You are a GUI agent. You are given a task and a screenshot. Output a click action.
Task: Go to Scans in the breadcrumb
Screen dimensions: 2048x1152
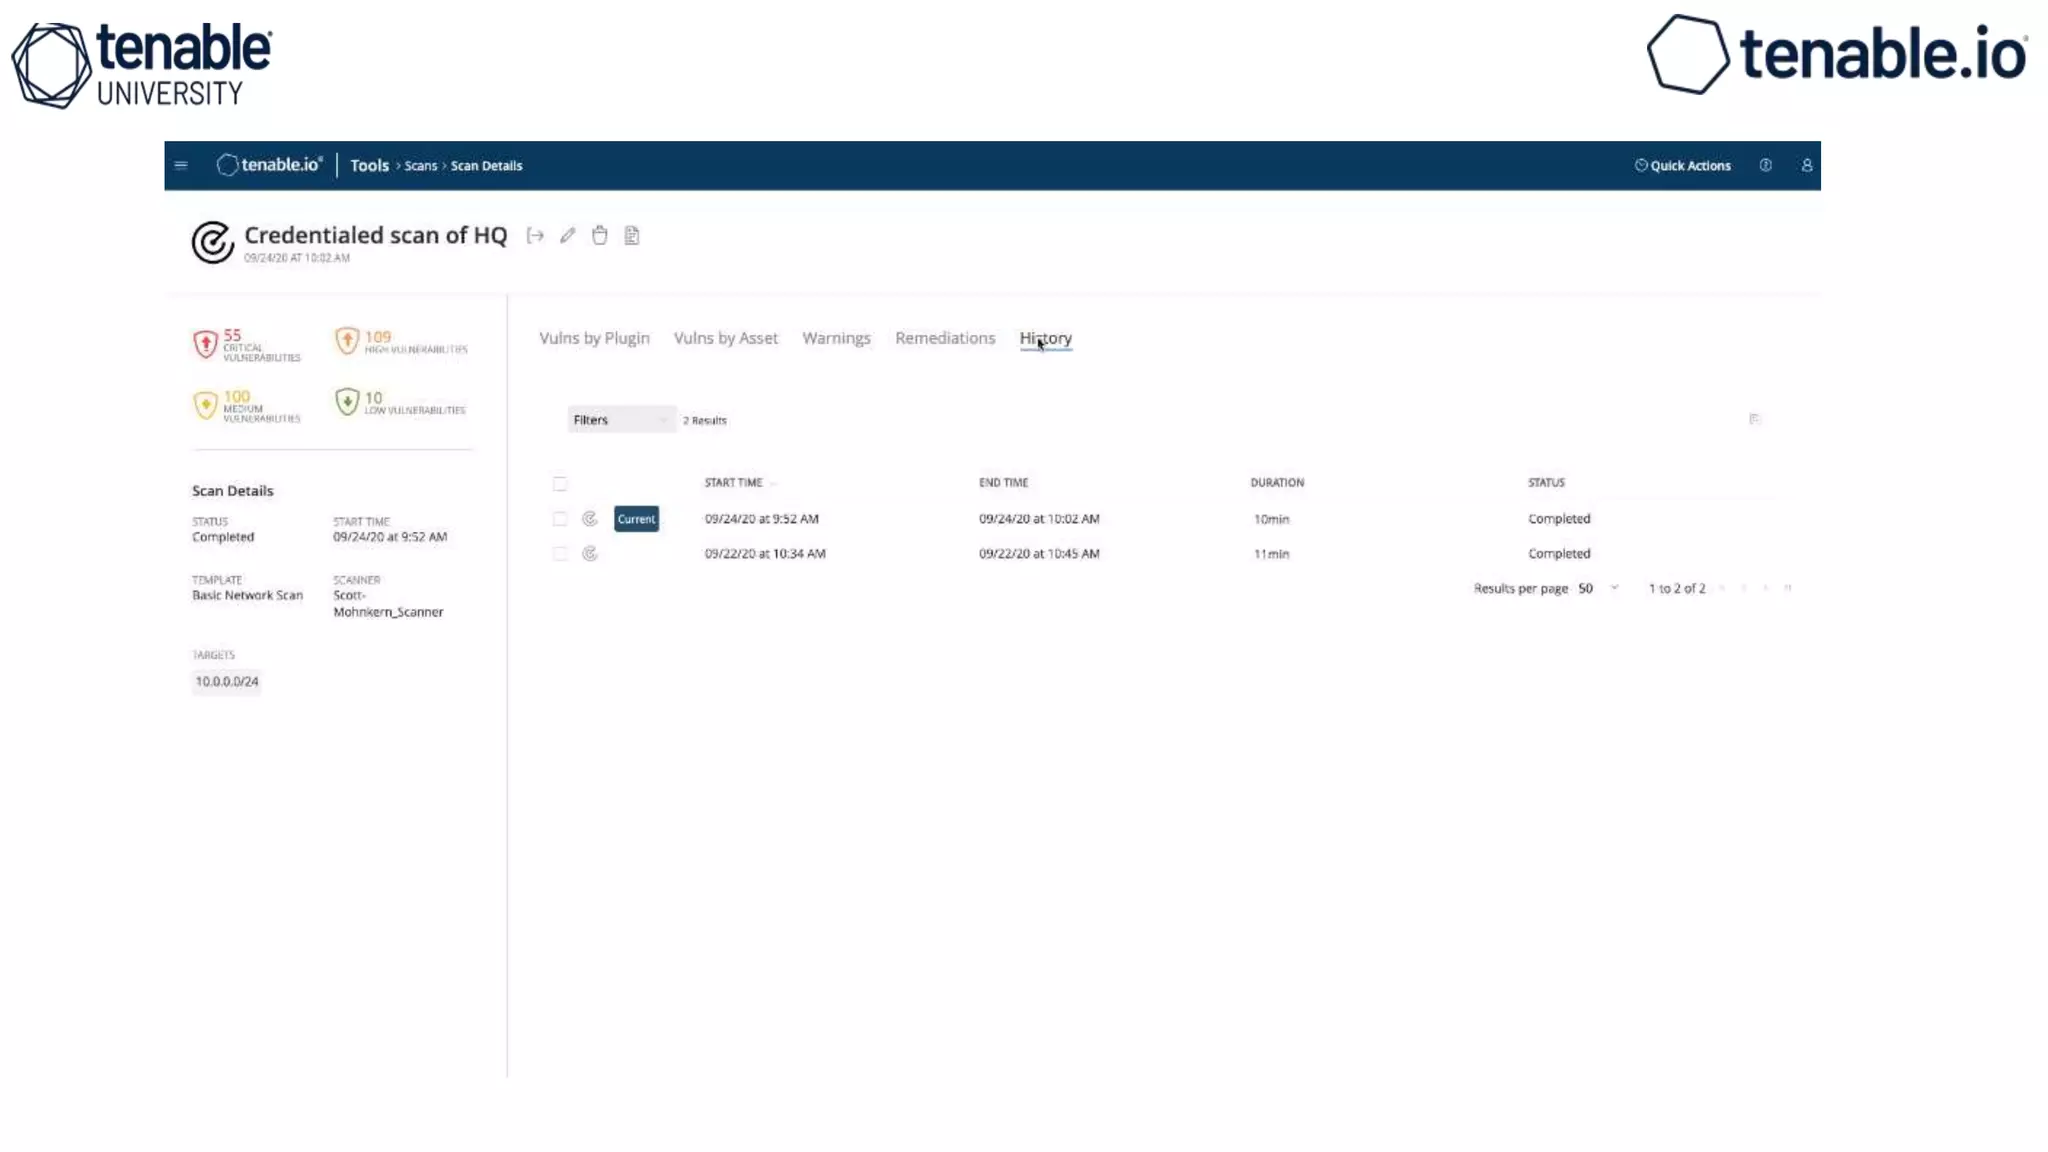pos(421,166)
